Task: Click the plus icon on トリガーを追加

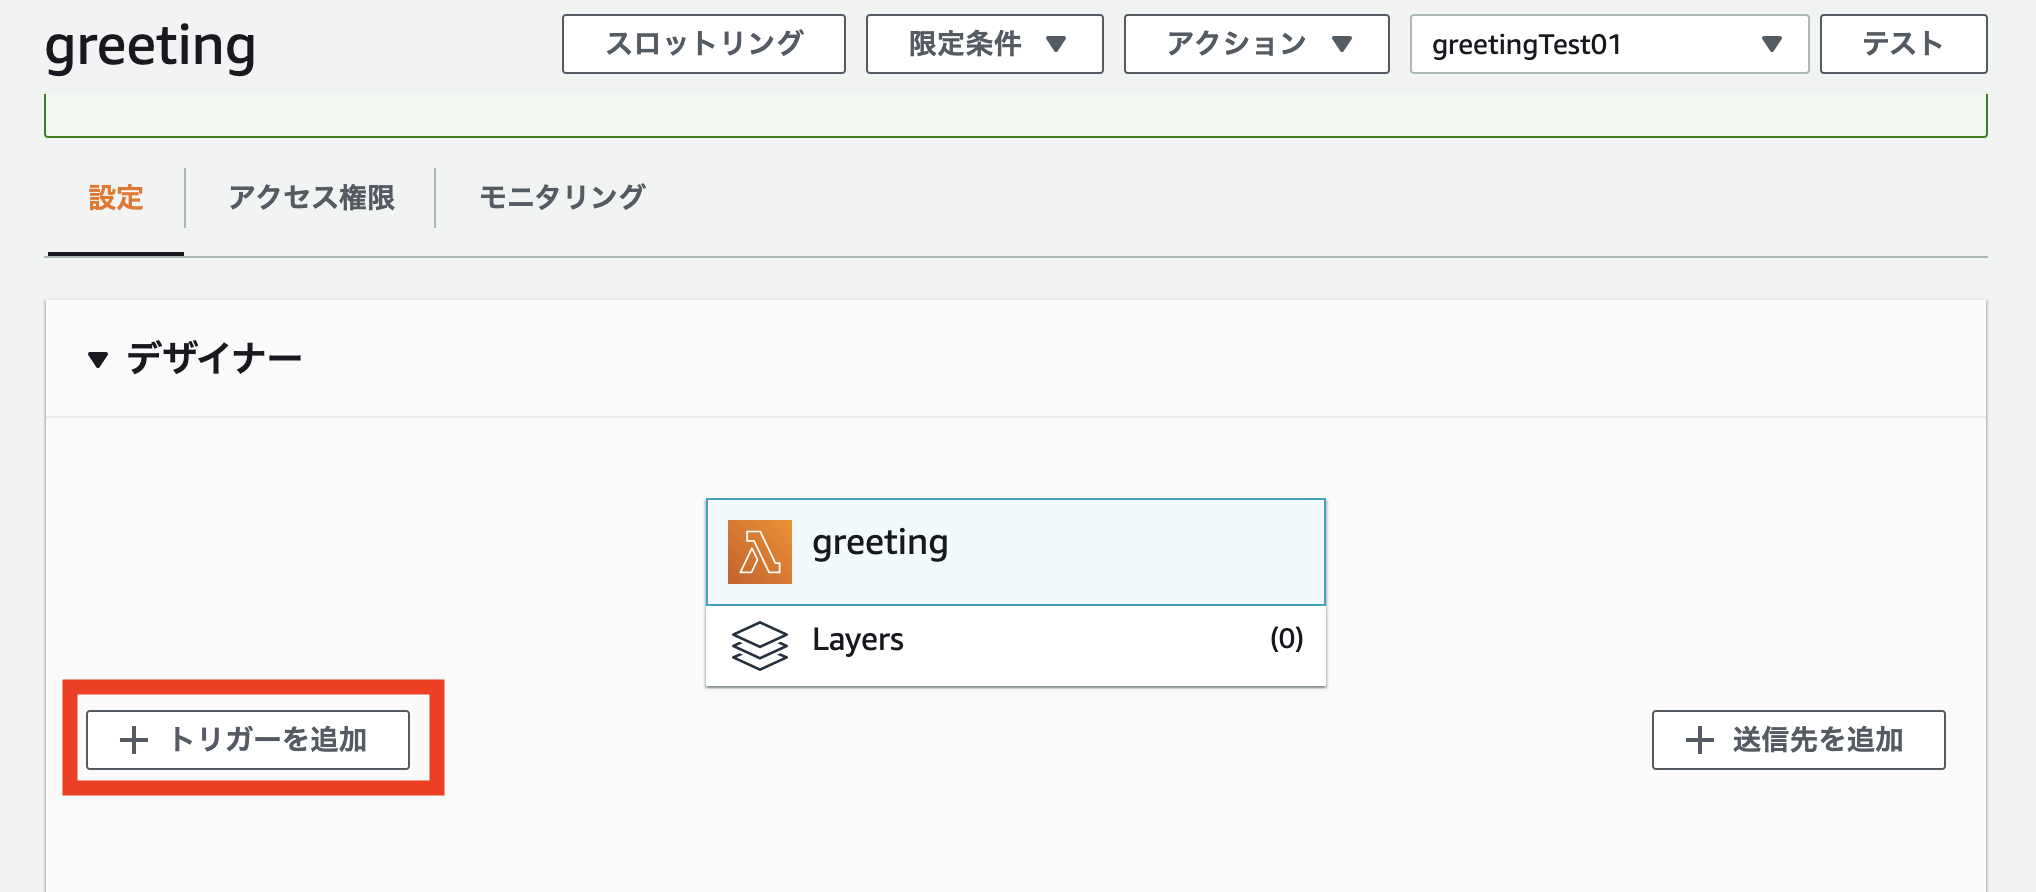Action: pyautogui.click(x=134, y=740)
